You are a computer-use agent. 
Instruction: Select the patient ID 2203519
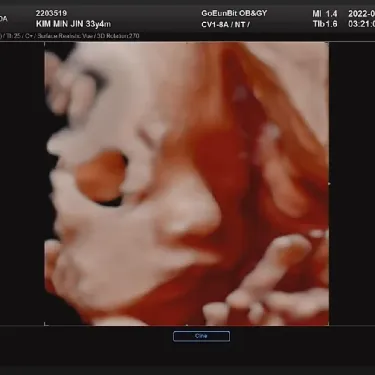point(51,13)
